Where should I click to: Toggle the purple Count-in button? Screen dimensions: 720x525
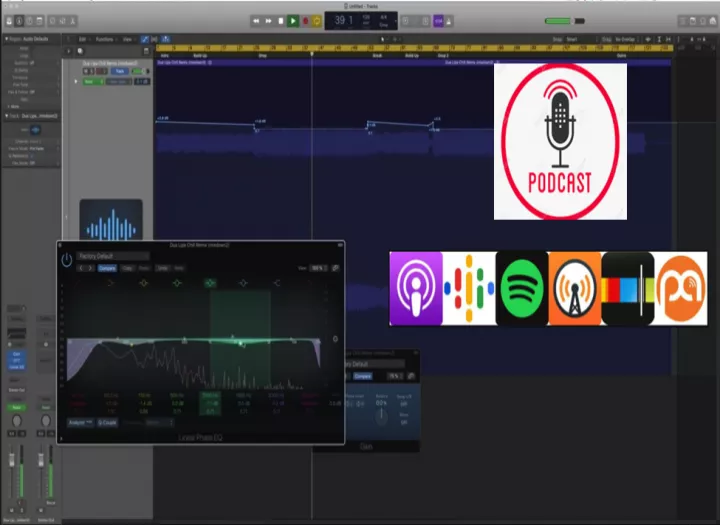[x=439, y=21]
